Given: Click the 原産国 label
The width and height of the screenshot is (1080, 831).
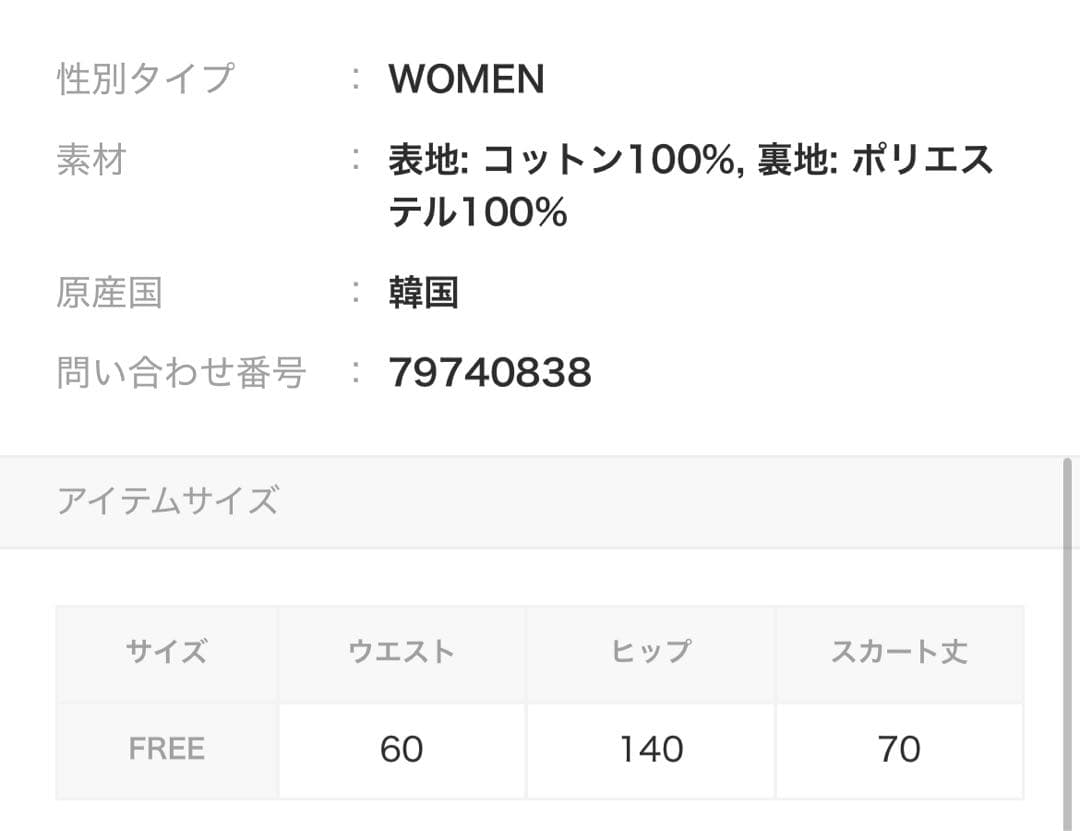Looking at the screenshot, I should tap(109, 293).
